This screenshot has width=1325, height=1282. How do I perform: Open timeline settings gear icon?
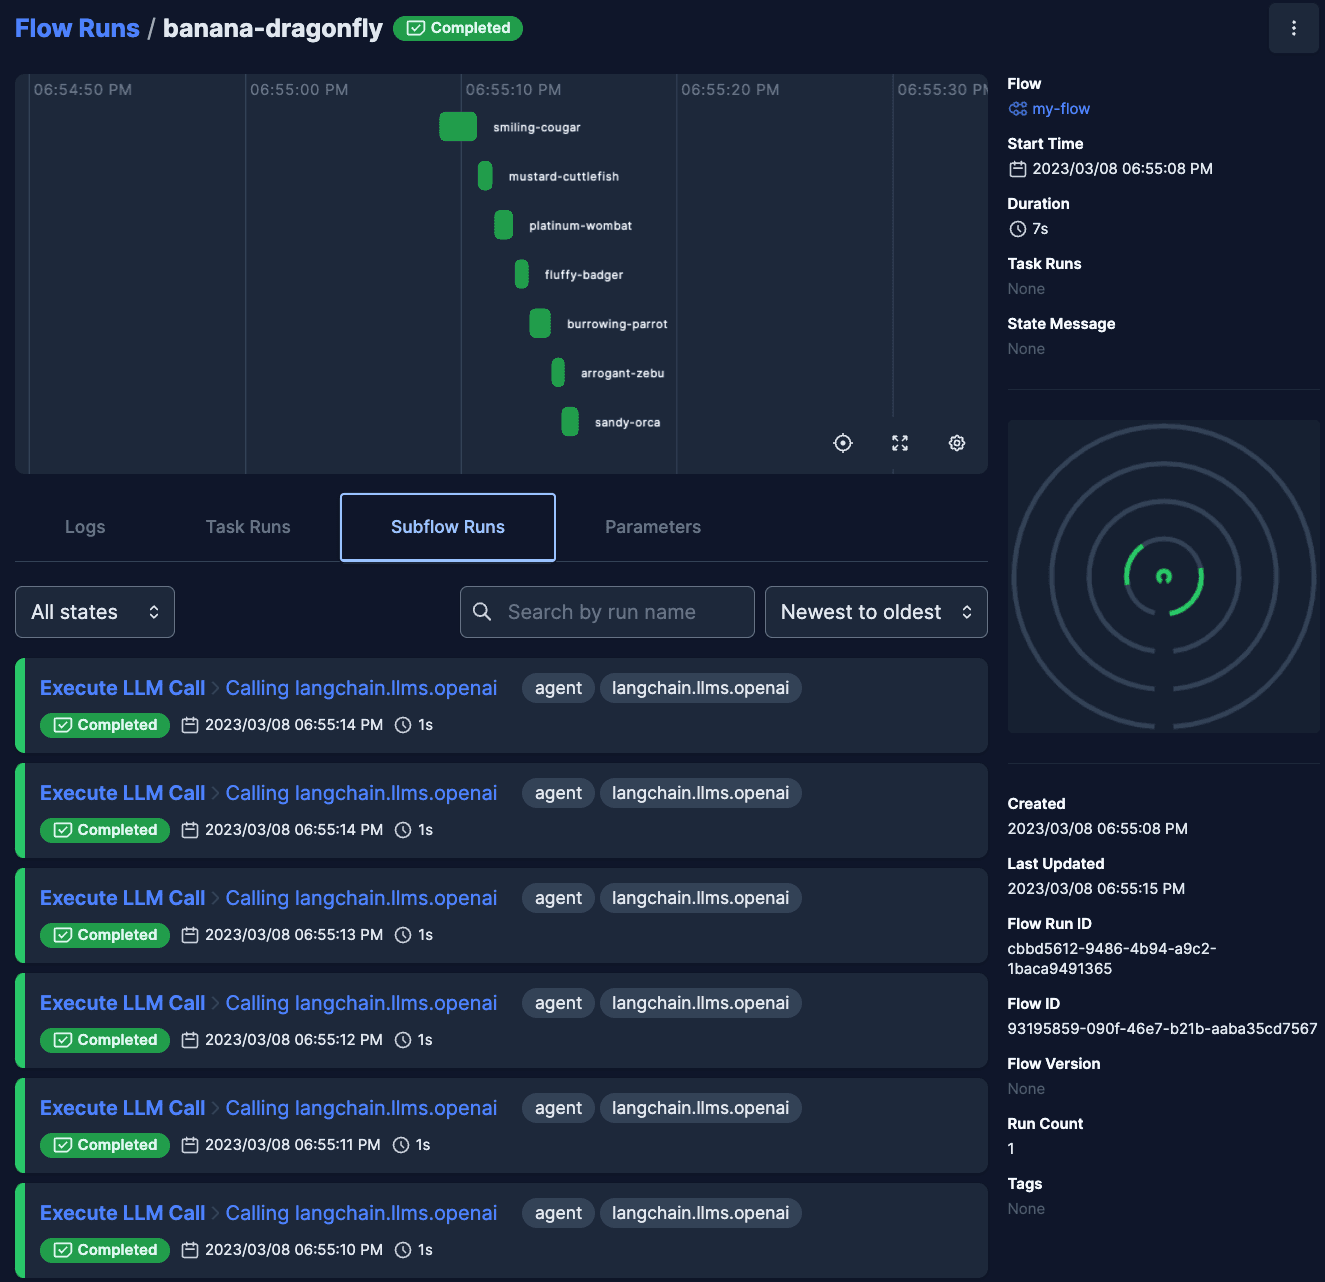tap(957, 443)
